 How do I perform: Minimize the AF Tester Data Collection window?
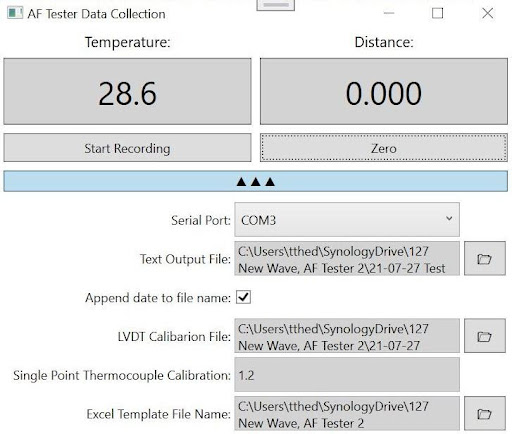389,13
